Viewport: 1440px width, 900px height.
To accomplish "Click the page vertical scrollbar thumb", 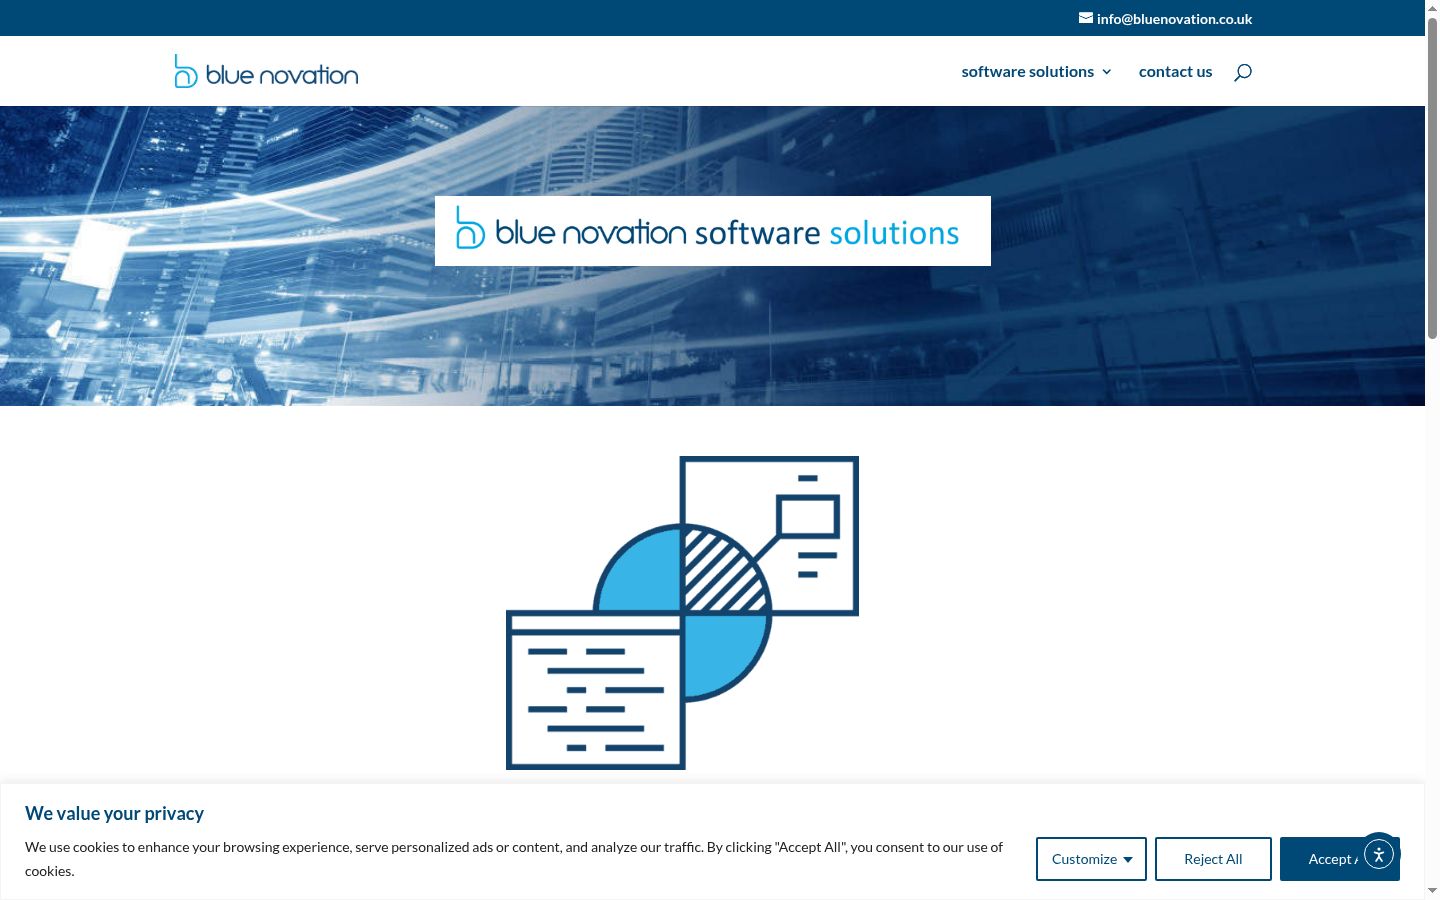I will [1432, 178].
